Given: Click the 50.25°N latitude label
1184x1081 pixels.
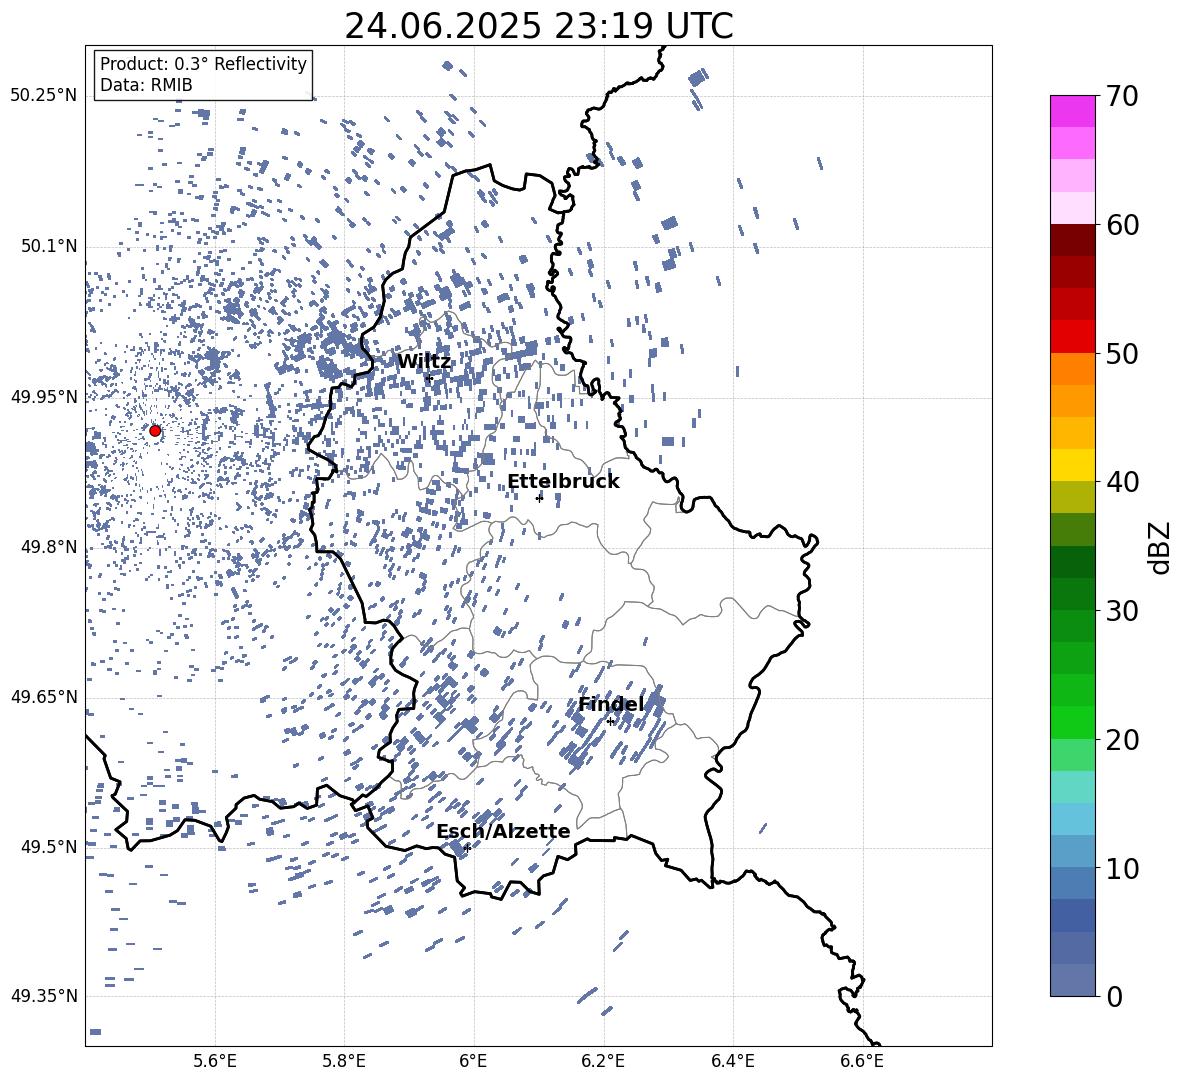Looking at the screenshot, I should 44,96.
